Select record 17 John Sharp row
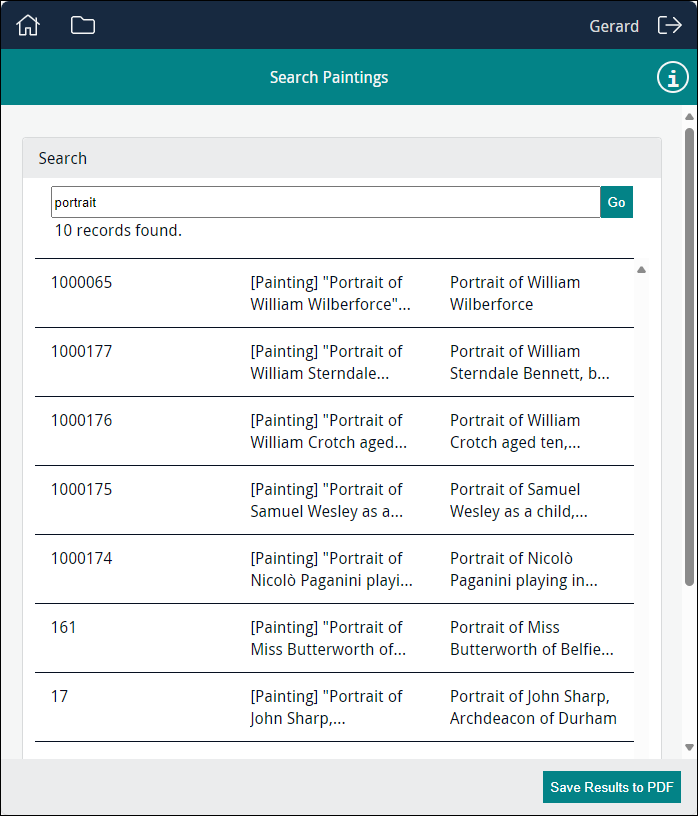Viewport: 698px width, 816px height. point(333,707)
